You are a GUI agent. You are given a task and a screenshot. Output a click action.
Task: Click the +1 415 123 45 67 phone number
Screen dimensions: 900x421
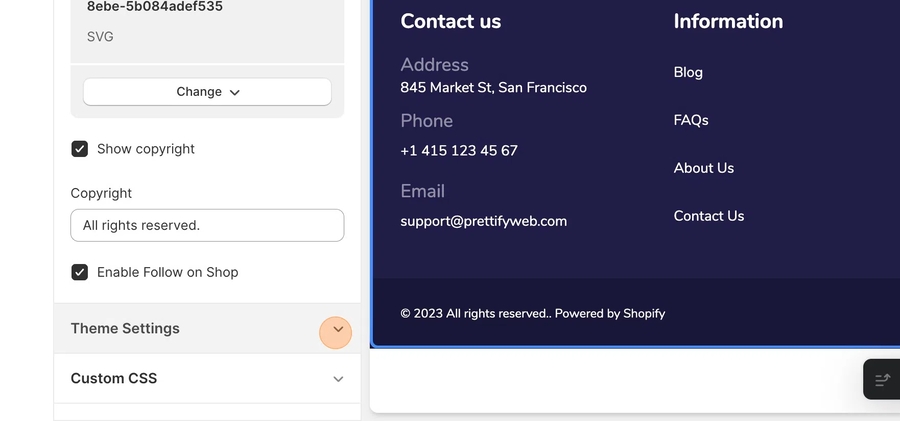459,151
